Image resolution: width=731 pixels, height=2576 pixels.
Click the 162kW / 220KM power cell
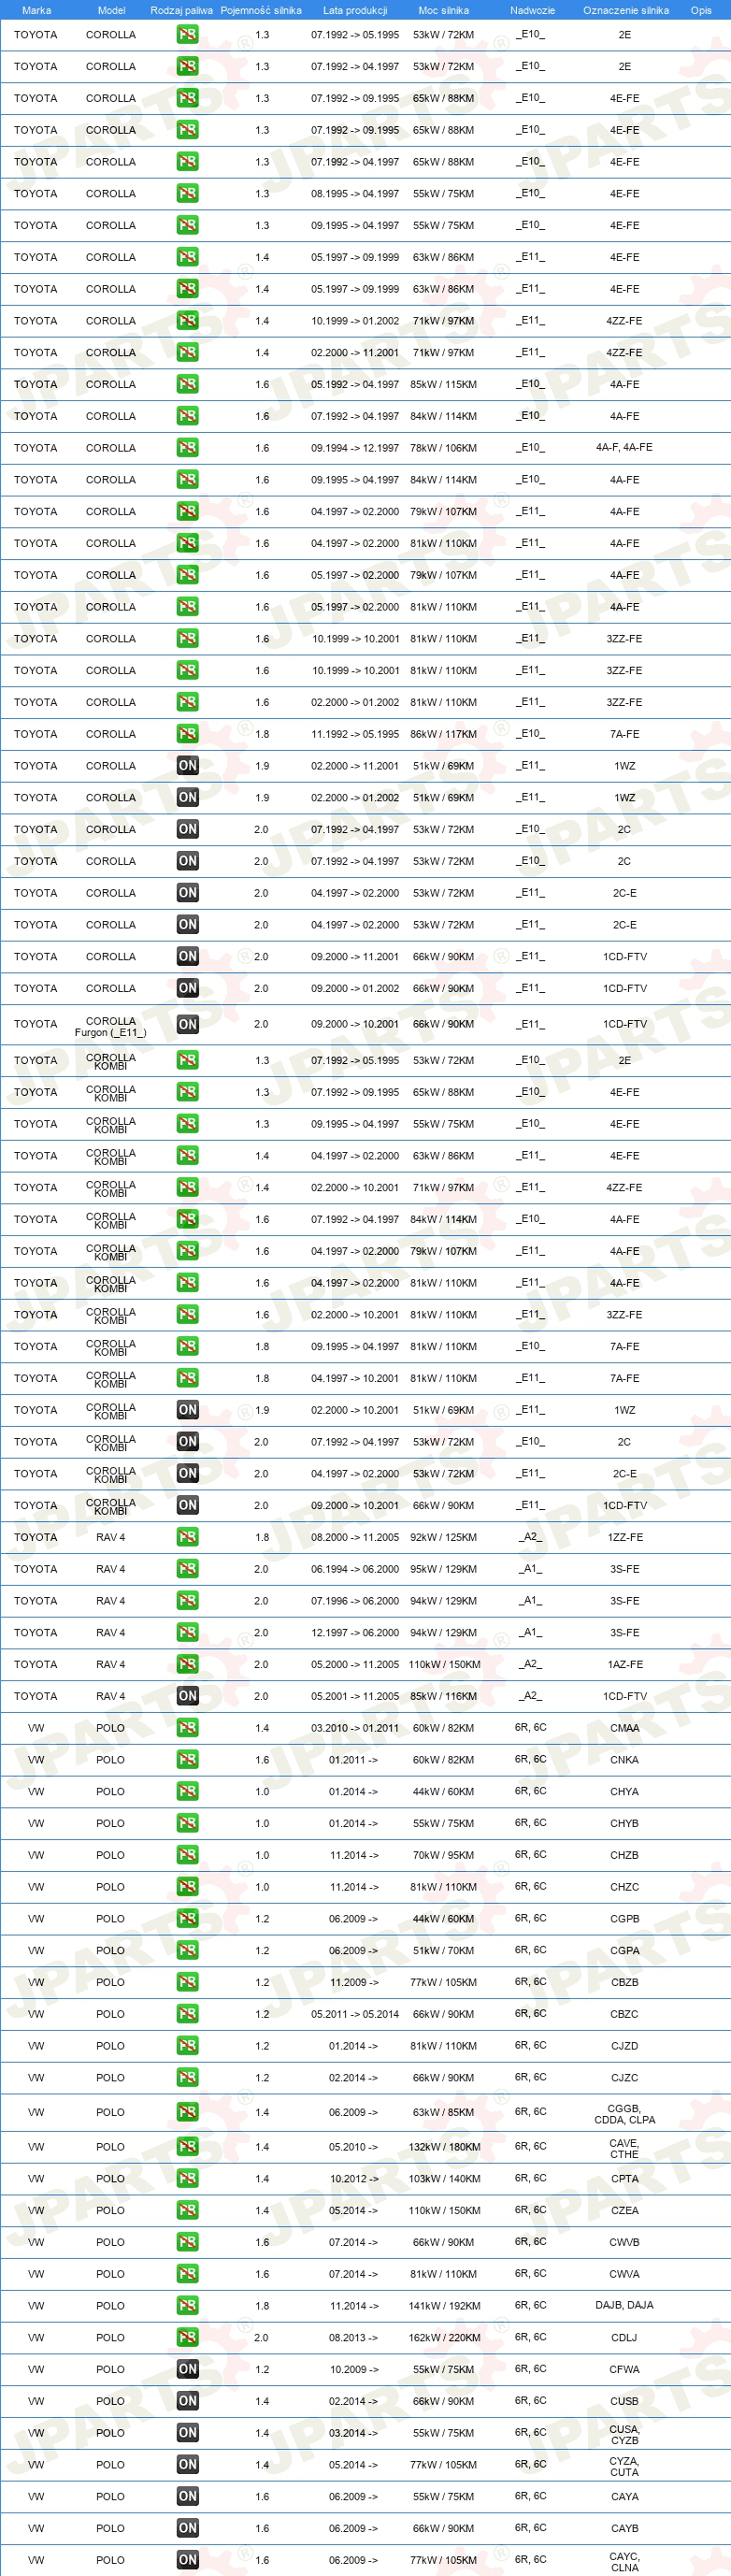pos(444,2337)
